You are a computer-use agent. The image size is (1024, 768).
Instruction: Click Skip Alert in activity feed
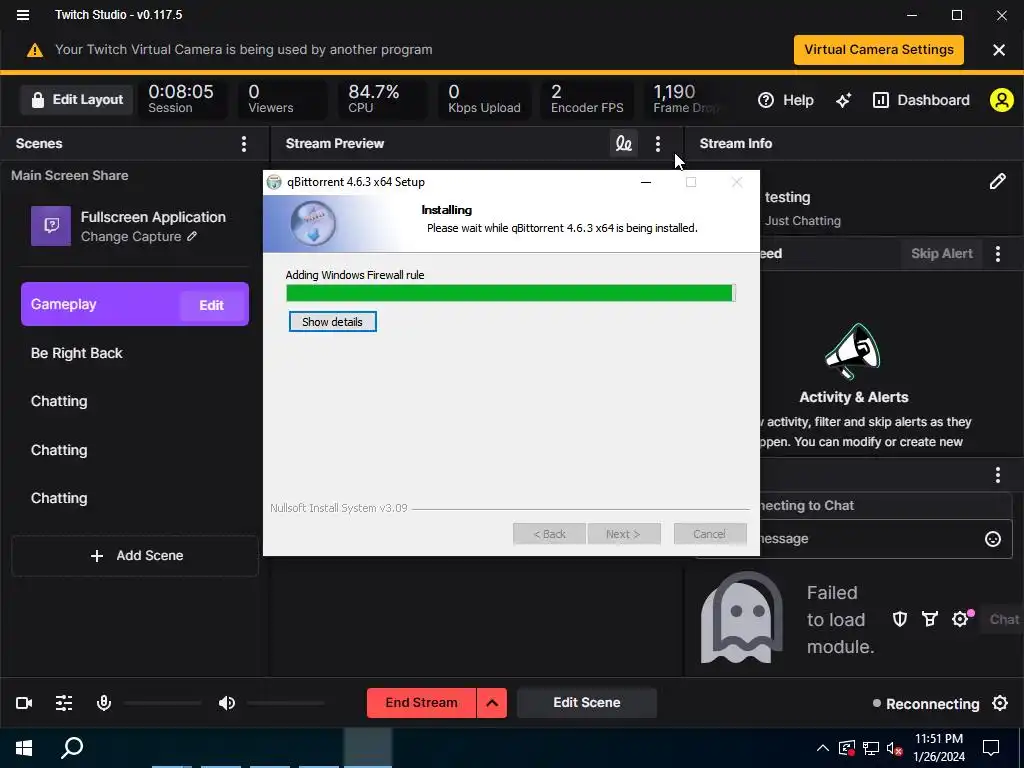click(x=942, y=253)
